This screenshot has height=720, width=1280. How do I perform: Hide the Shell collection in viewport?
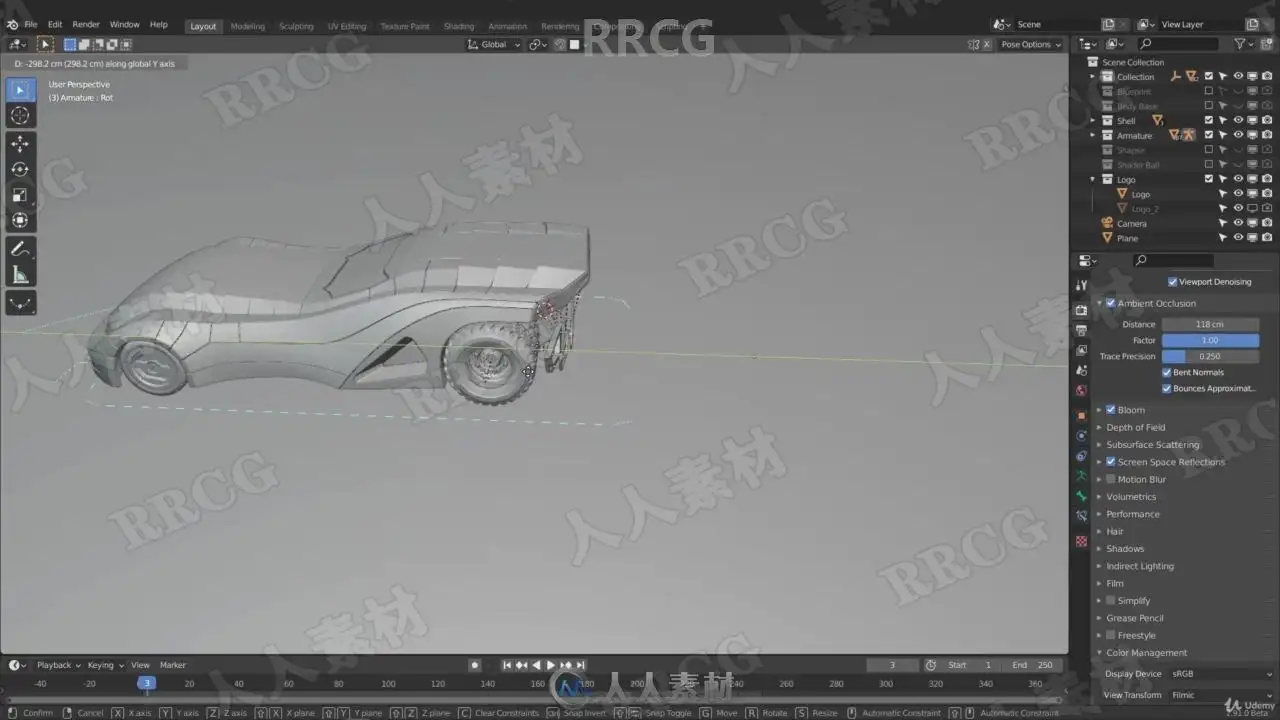(1238, 120)
